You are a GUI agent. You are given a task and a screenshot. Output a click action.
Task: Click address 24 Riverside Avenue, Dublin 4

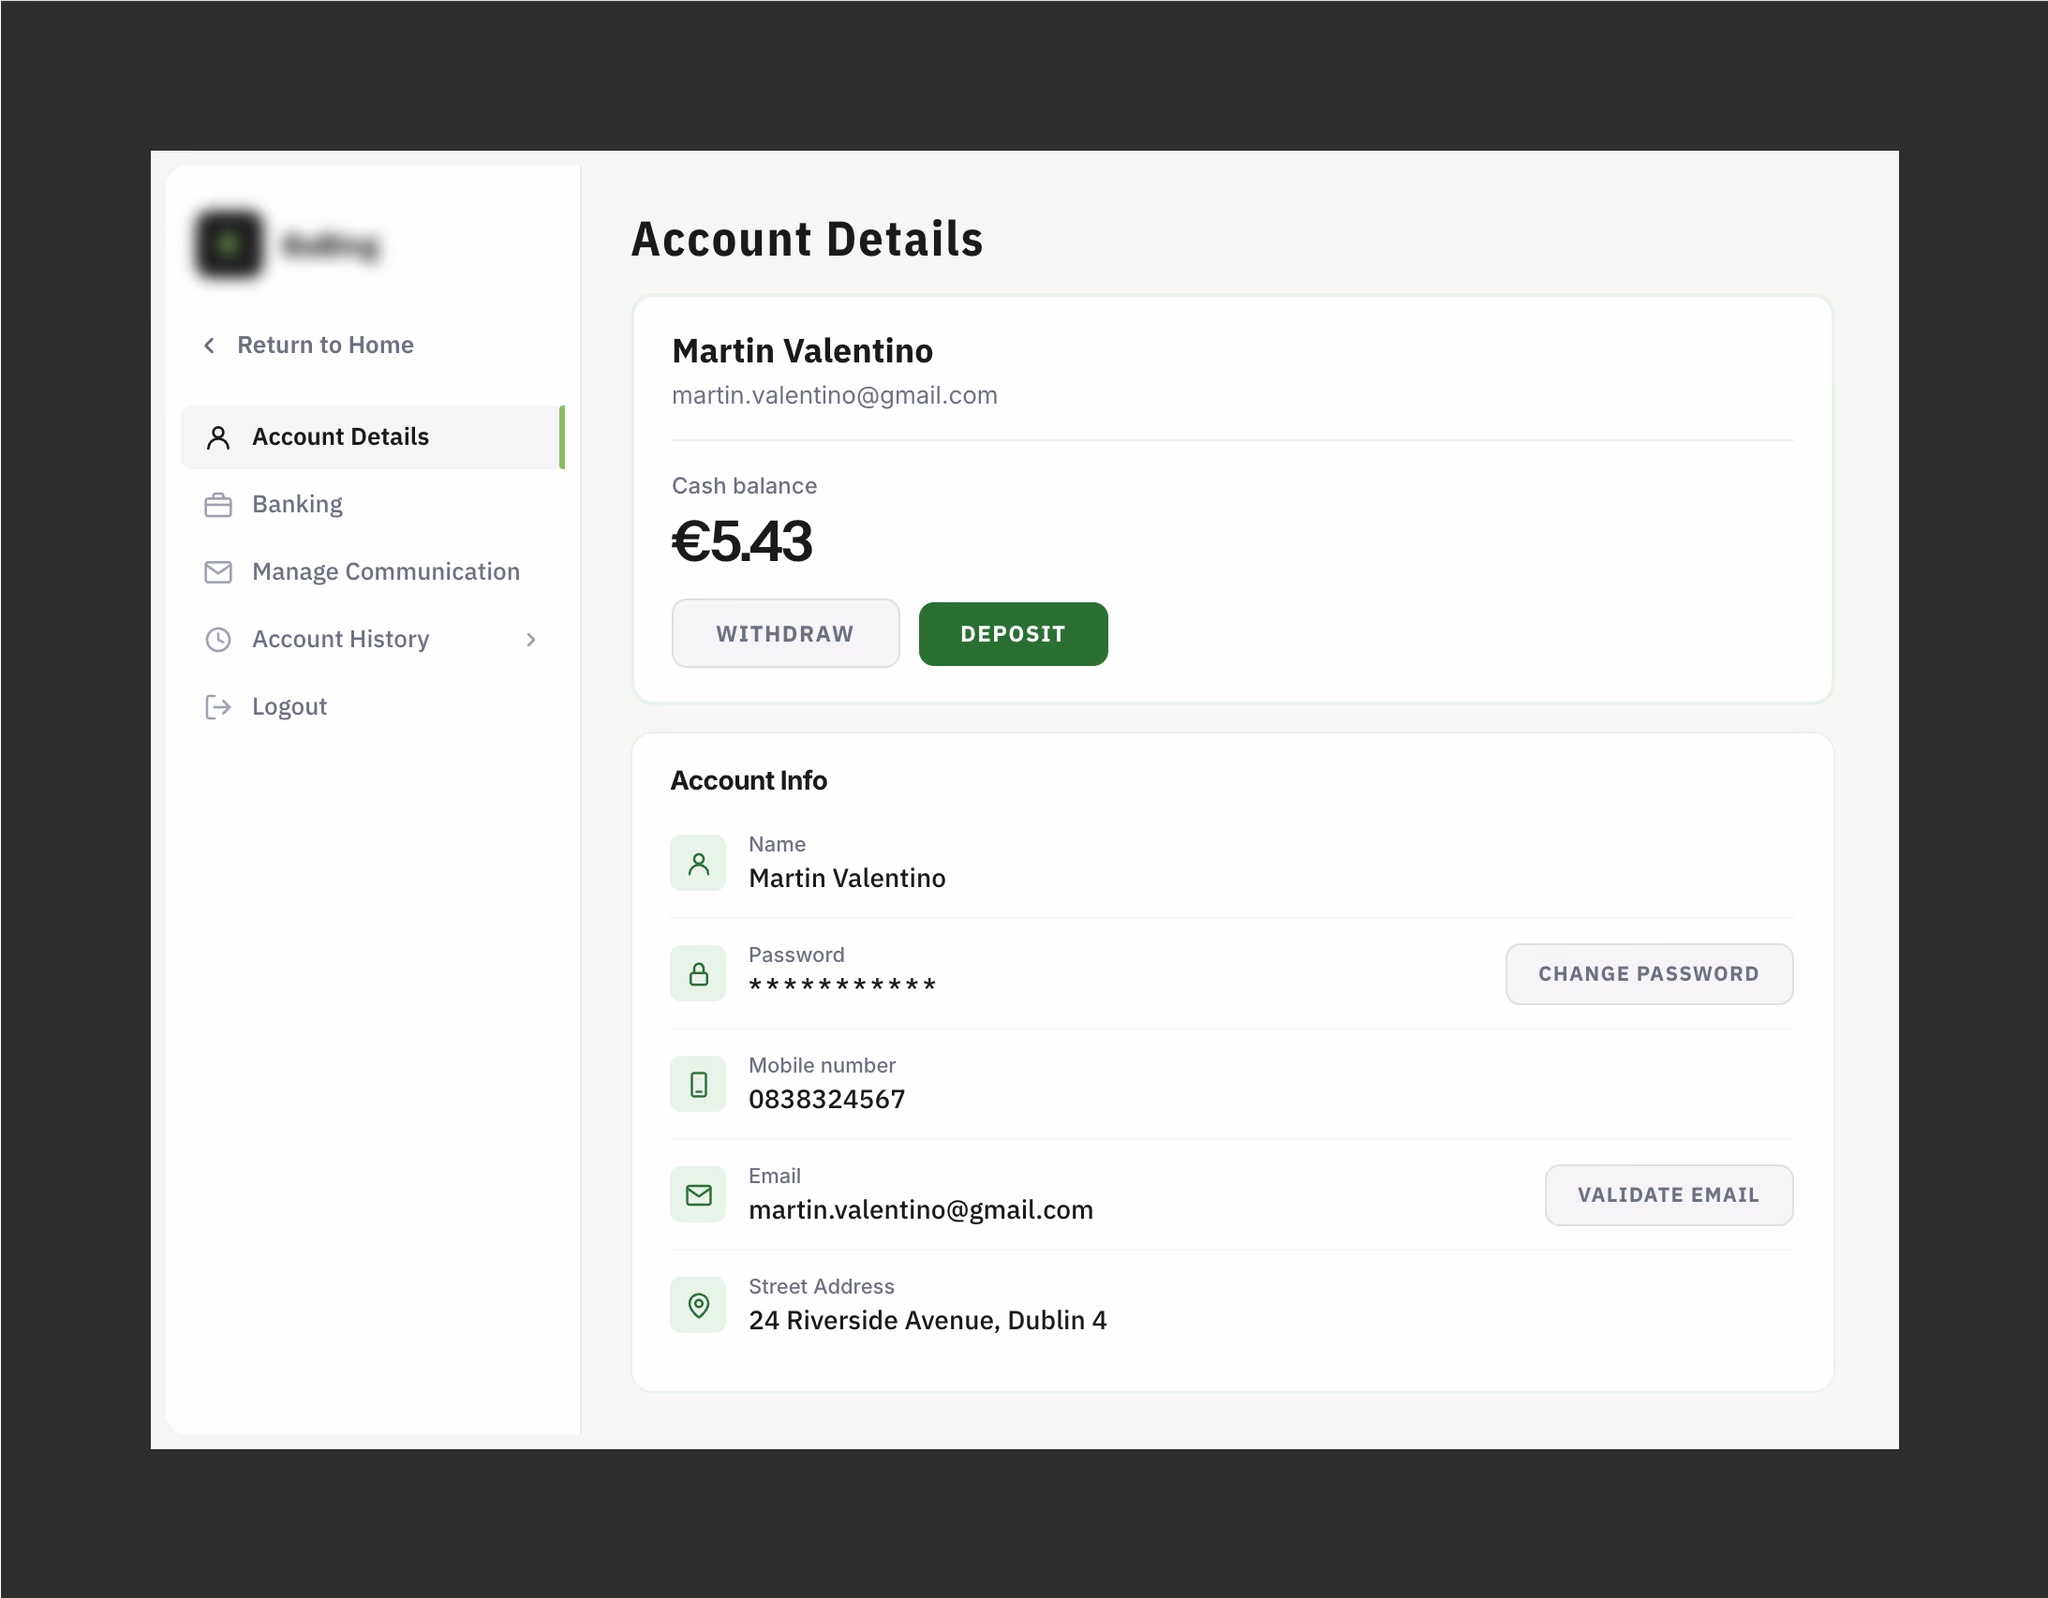coord(927,1320)
